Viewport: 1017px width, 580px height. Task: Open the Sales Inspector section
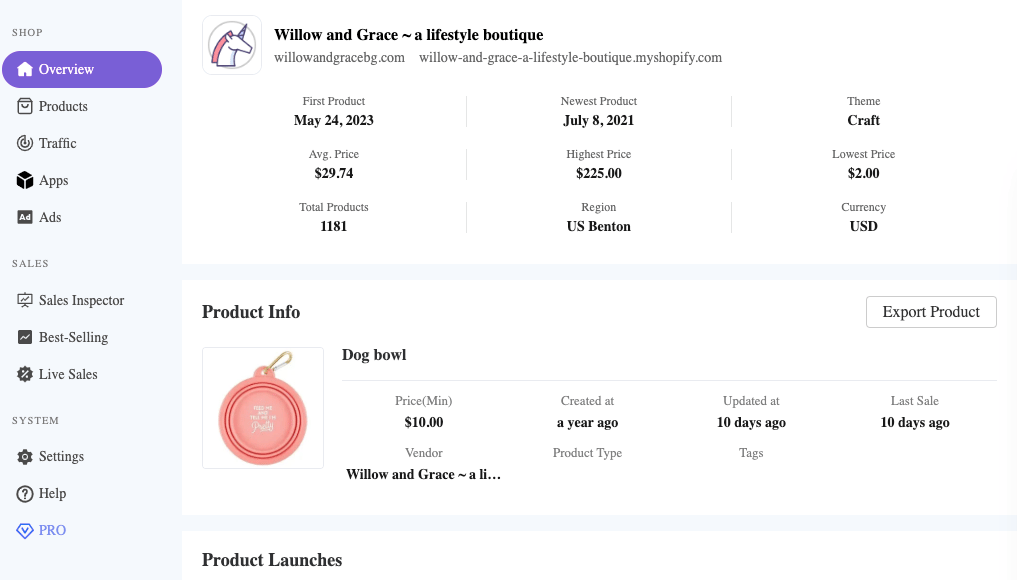82,300
